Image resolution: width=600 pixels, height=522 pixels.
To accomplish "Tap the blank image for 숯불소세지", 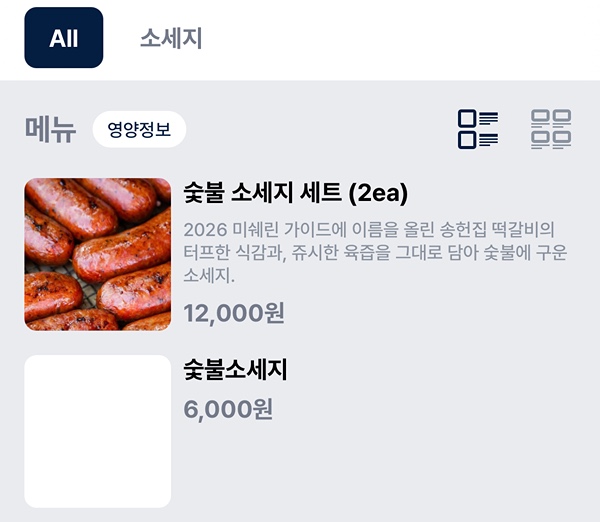I will tap(98, 431).
